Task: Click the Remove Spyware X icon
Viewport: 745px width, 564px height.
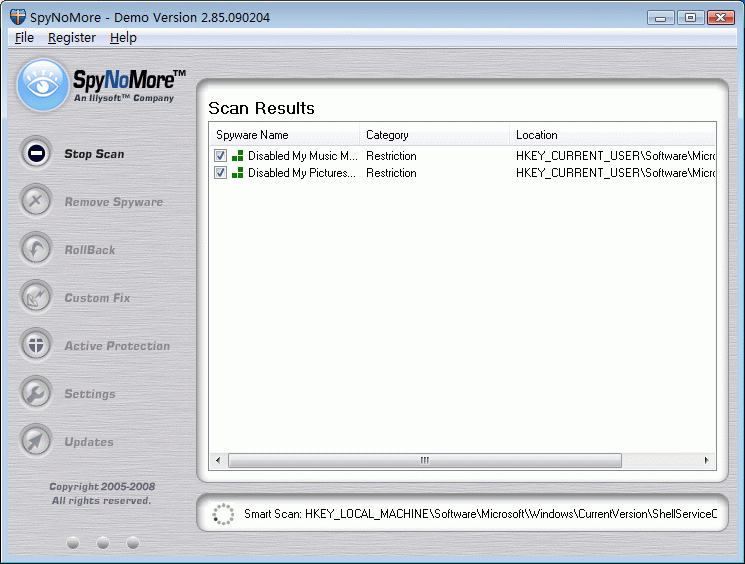Action: coord(36,201)
